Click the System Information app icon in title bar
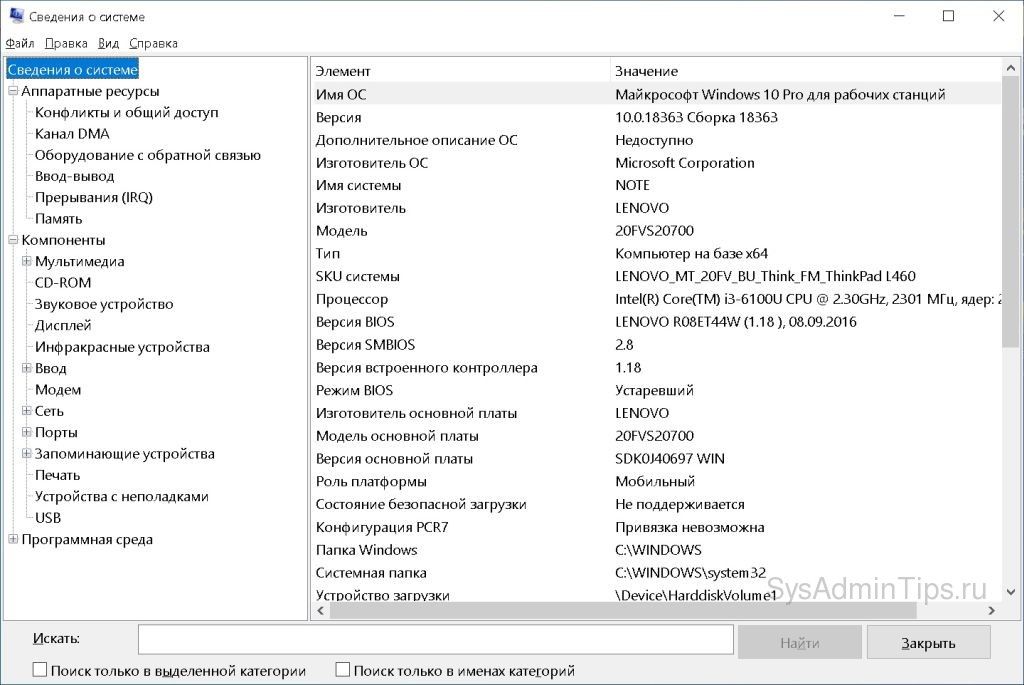Viewport: 1024px width, 685px height. coord(15,16)
